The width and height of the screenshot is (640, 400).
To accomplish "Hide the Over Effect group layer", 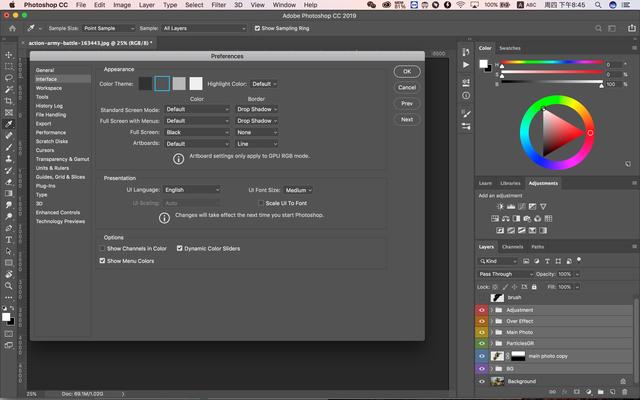I will pos(482,321).
